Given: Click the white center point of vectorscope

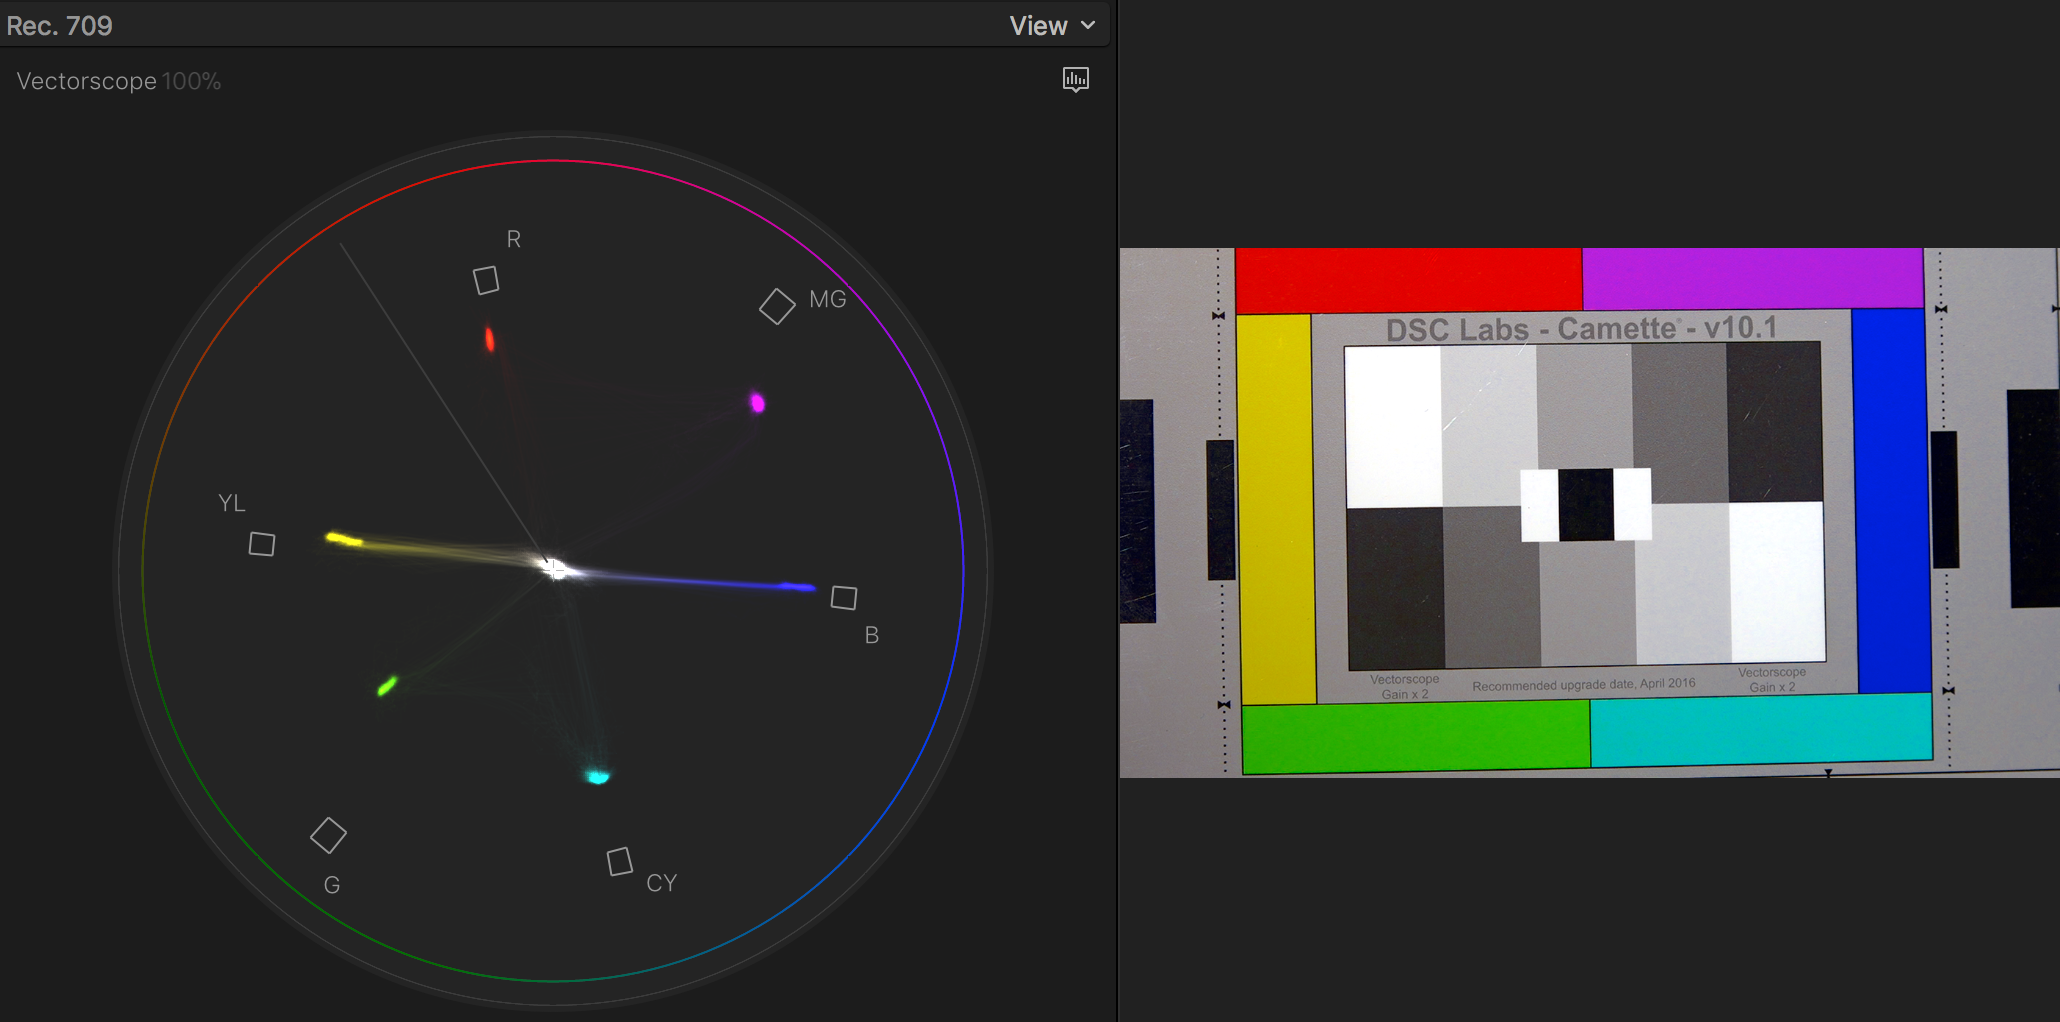Looking at the screenshot, I should pyautogui.click(x=553, y=568).
